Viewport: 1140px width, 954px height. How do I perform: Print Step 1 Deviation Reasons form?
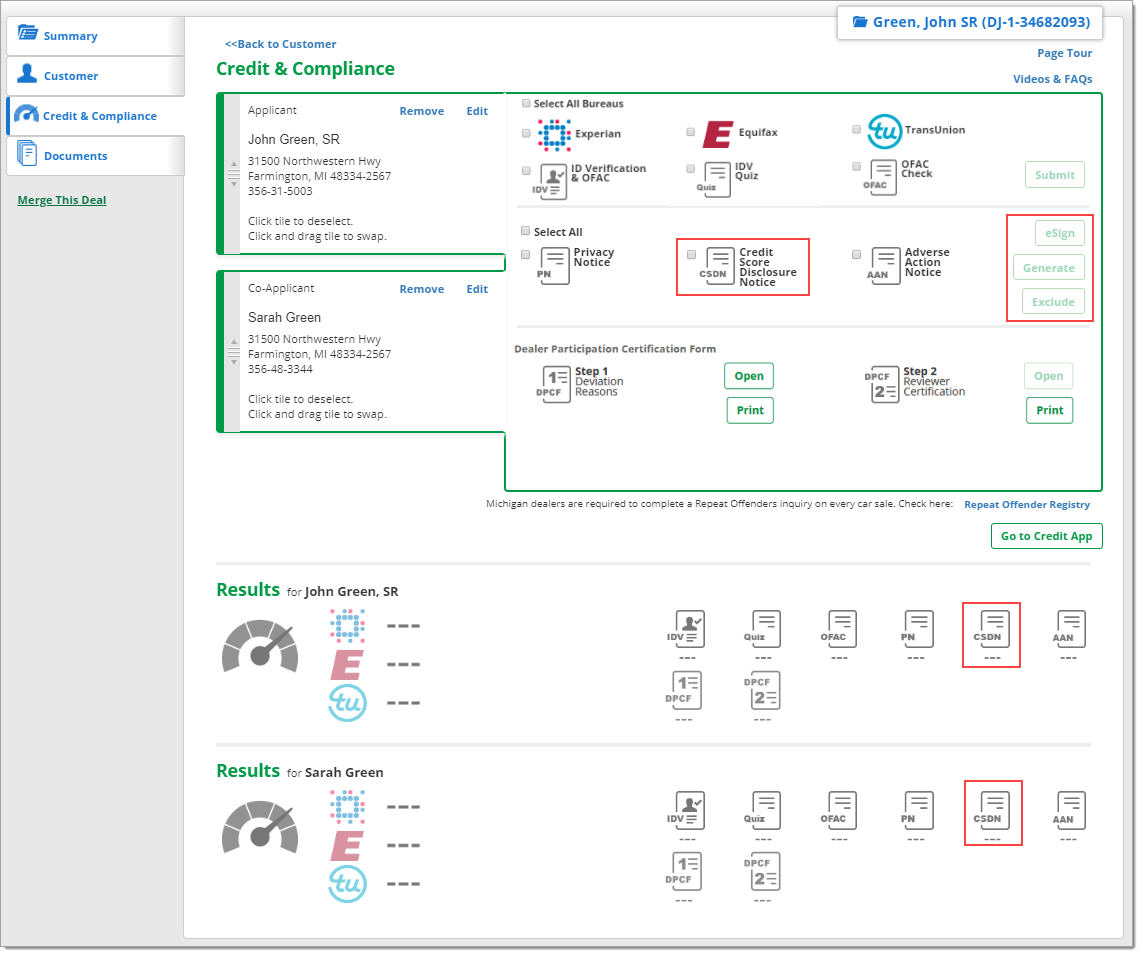point(750,410)
